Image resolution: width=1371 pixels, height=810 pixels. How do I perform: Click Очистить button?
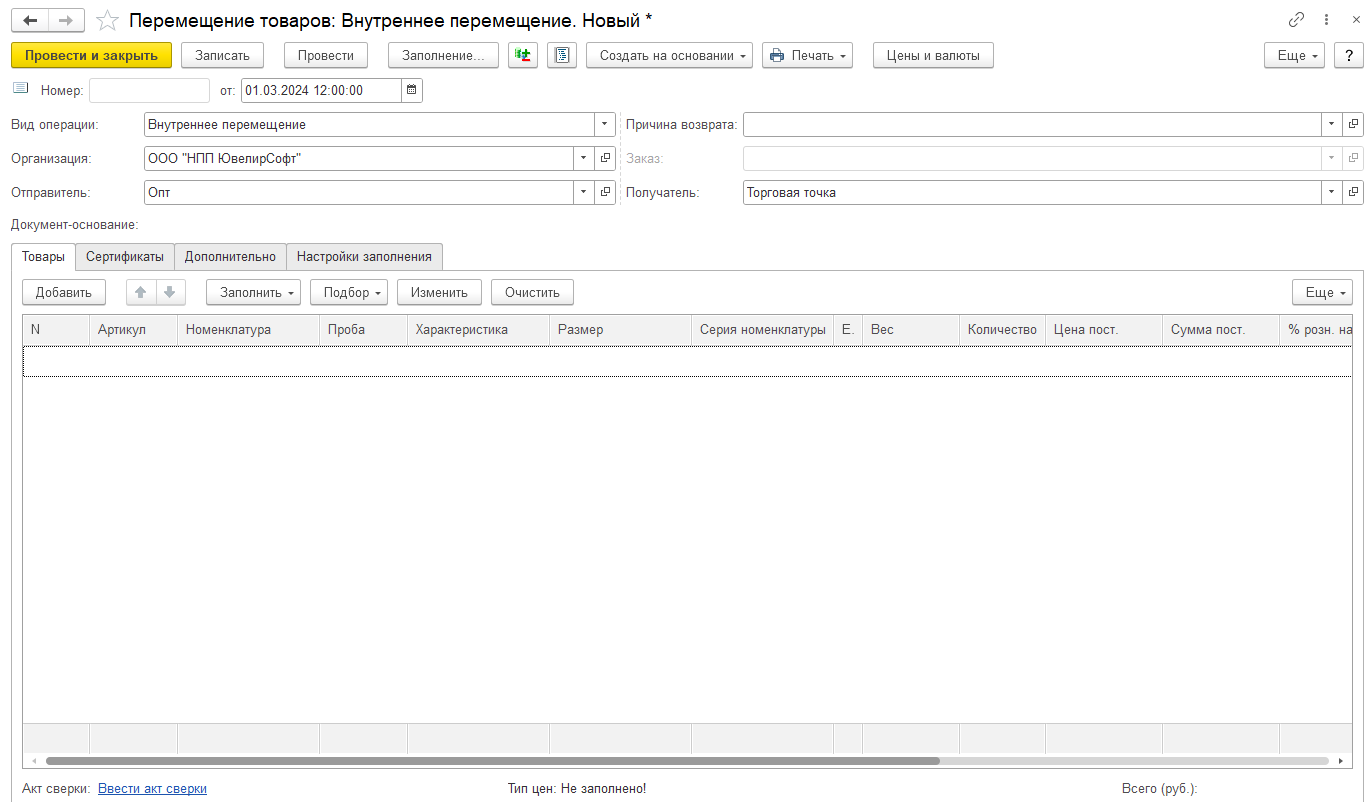coord(532,292)
